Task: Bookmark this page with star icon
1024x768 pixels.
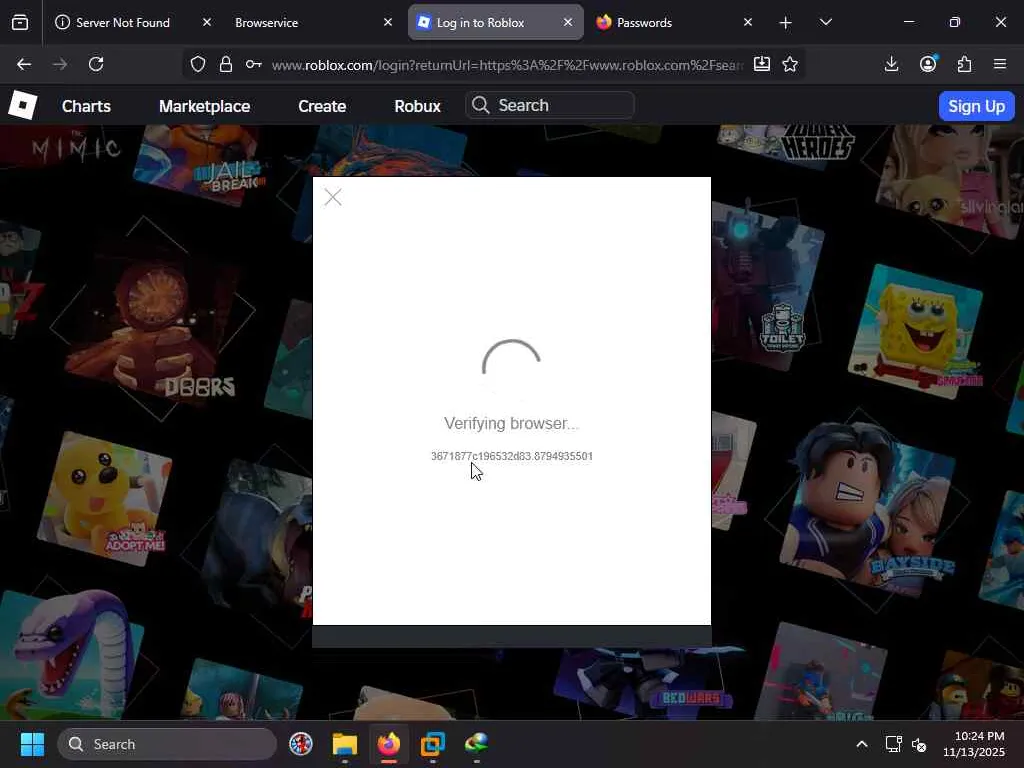Action: point(790,64)
